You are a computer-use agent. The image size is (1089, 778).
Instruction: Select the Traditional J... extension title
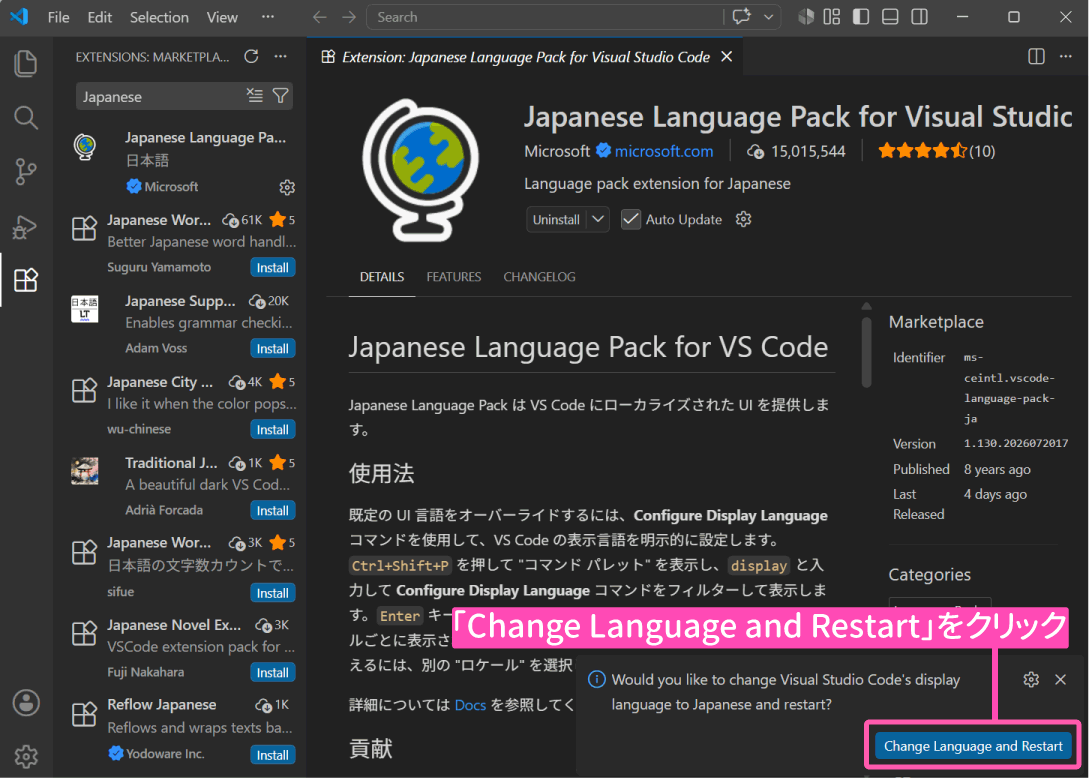pos(171,463)
